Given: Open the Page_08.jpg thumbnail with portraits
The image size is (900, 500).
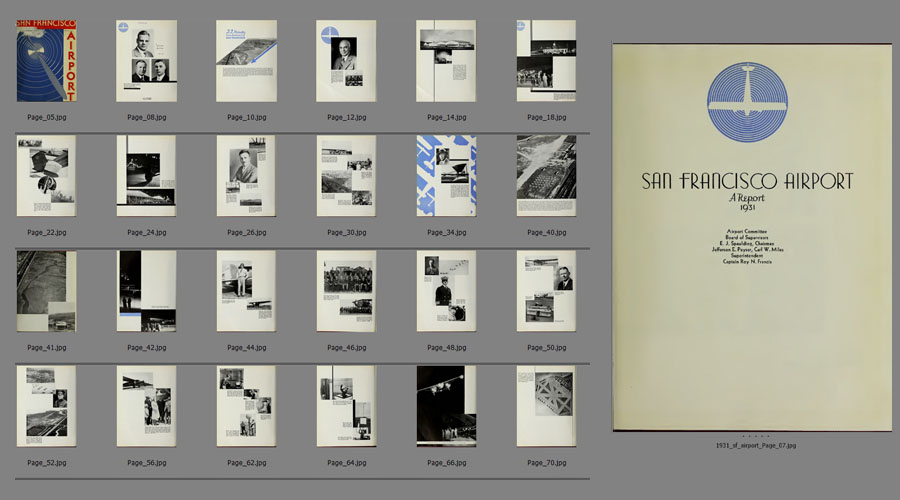Looking at the screenshot, I should click(x=146, y=61).
